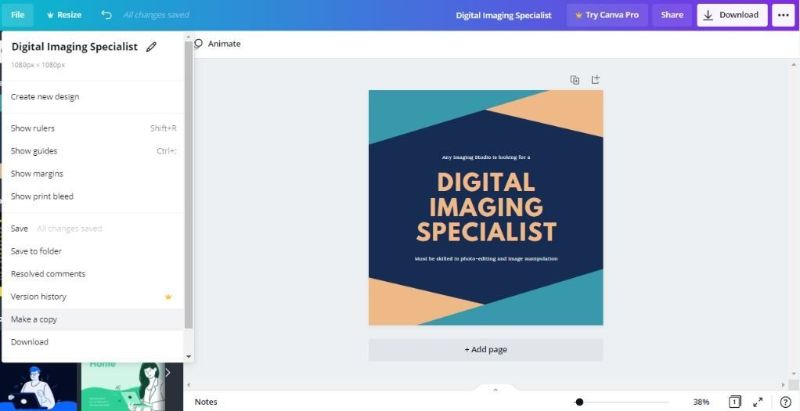Choose Version history in File menu
800x411 pixels.
click(x=39, y=296)
